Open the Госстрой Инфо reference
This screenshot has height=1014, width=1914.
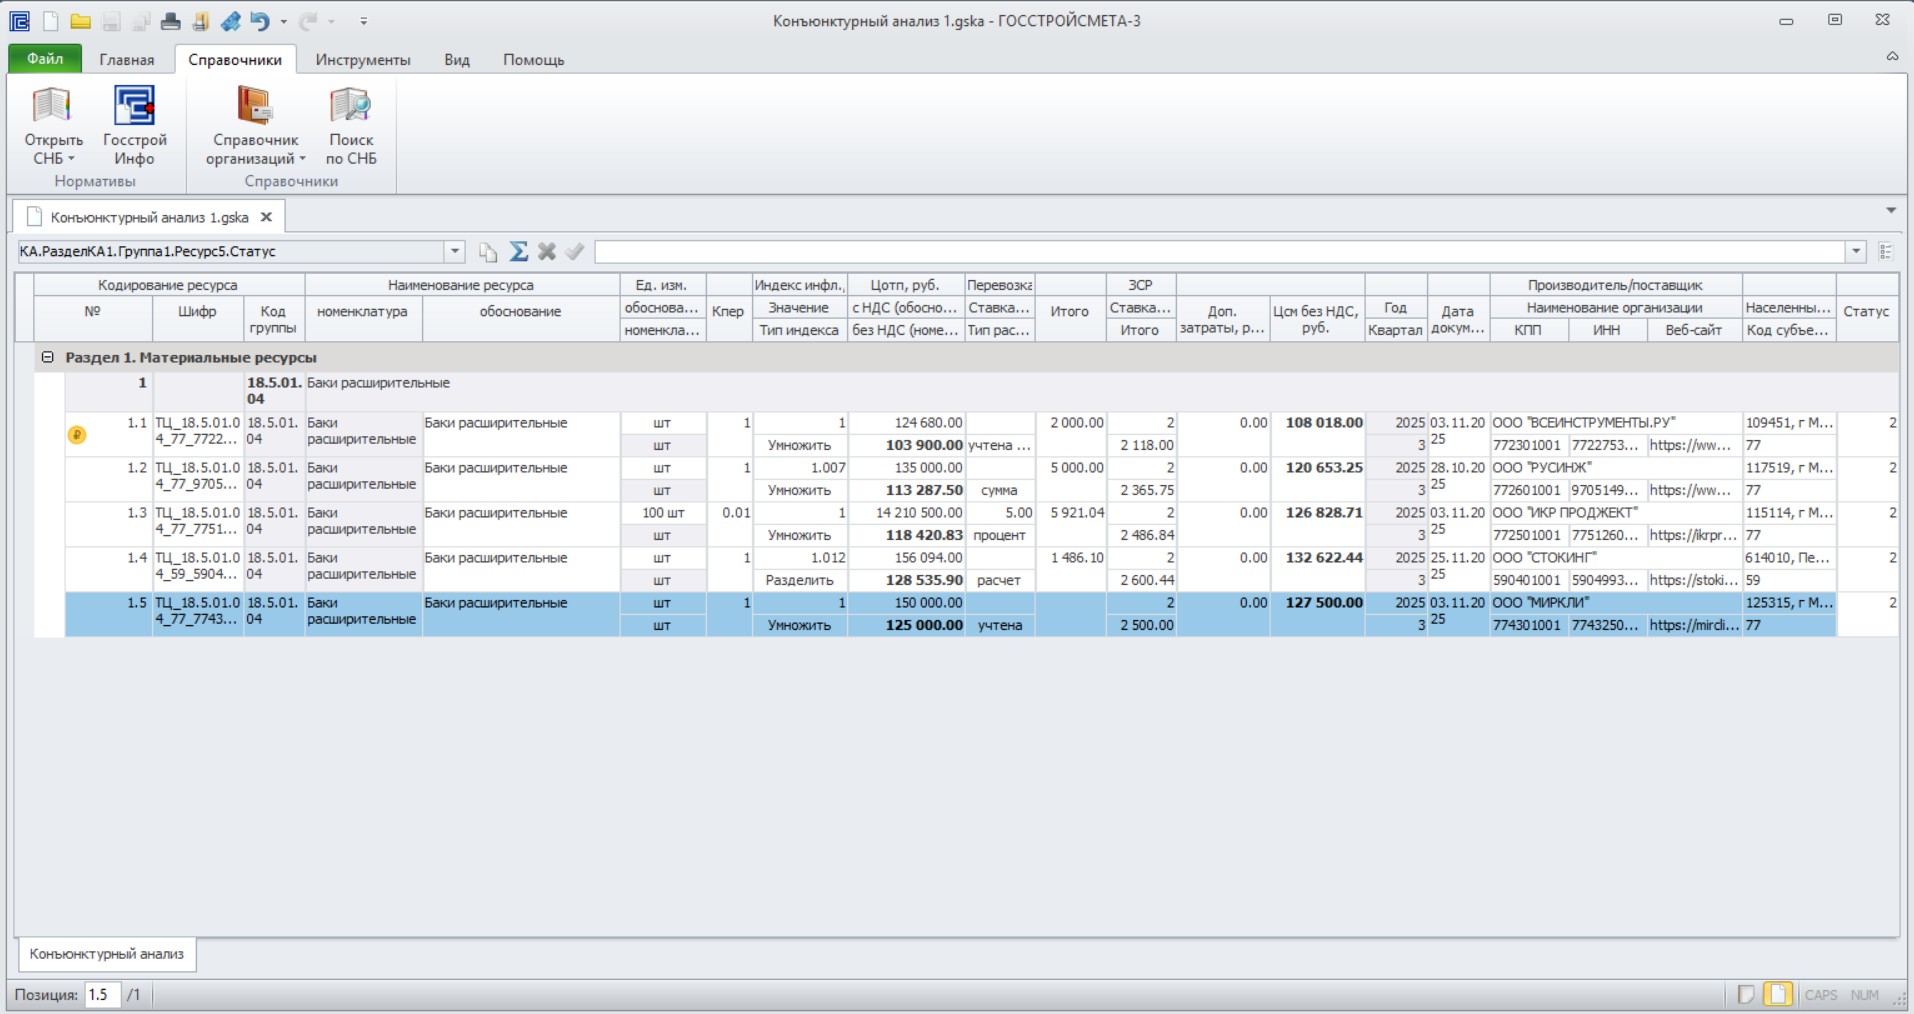134,126
